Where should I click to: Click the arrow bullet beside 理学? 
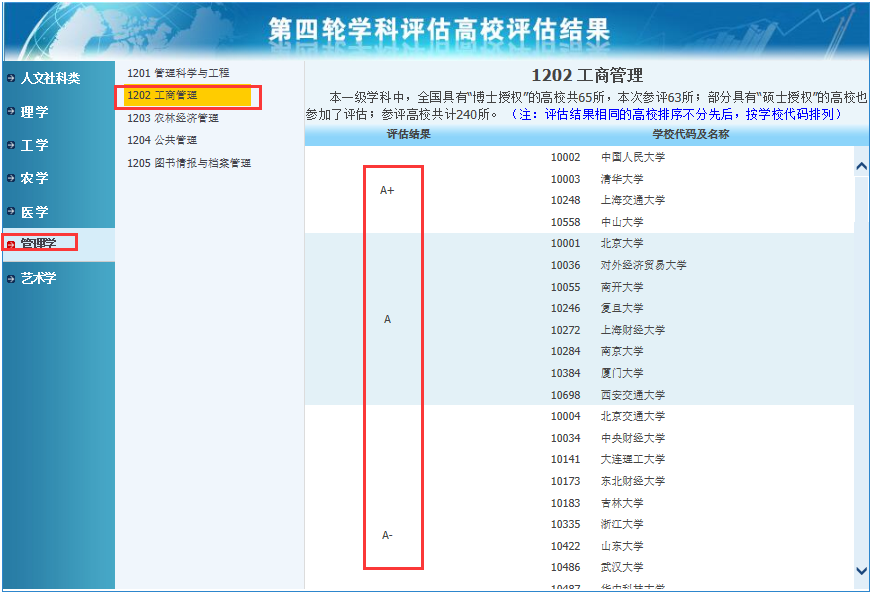pyautogui.click(x=11, y=111)
